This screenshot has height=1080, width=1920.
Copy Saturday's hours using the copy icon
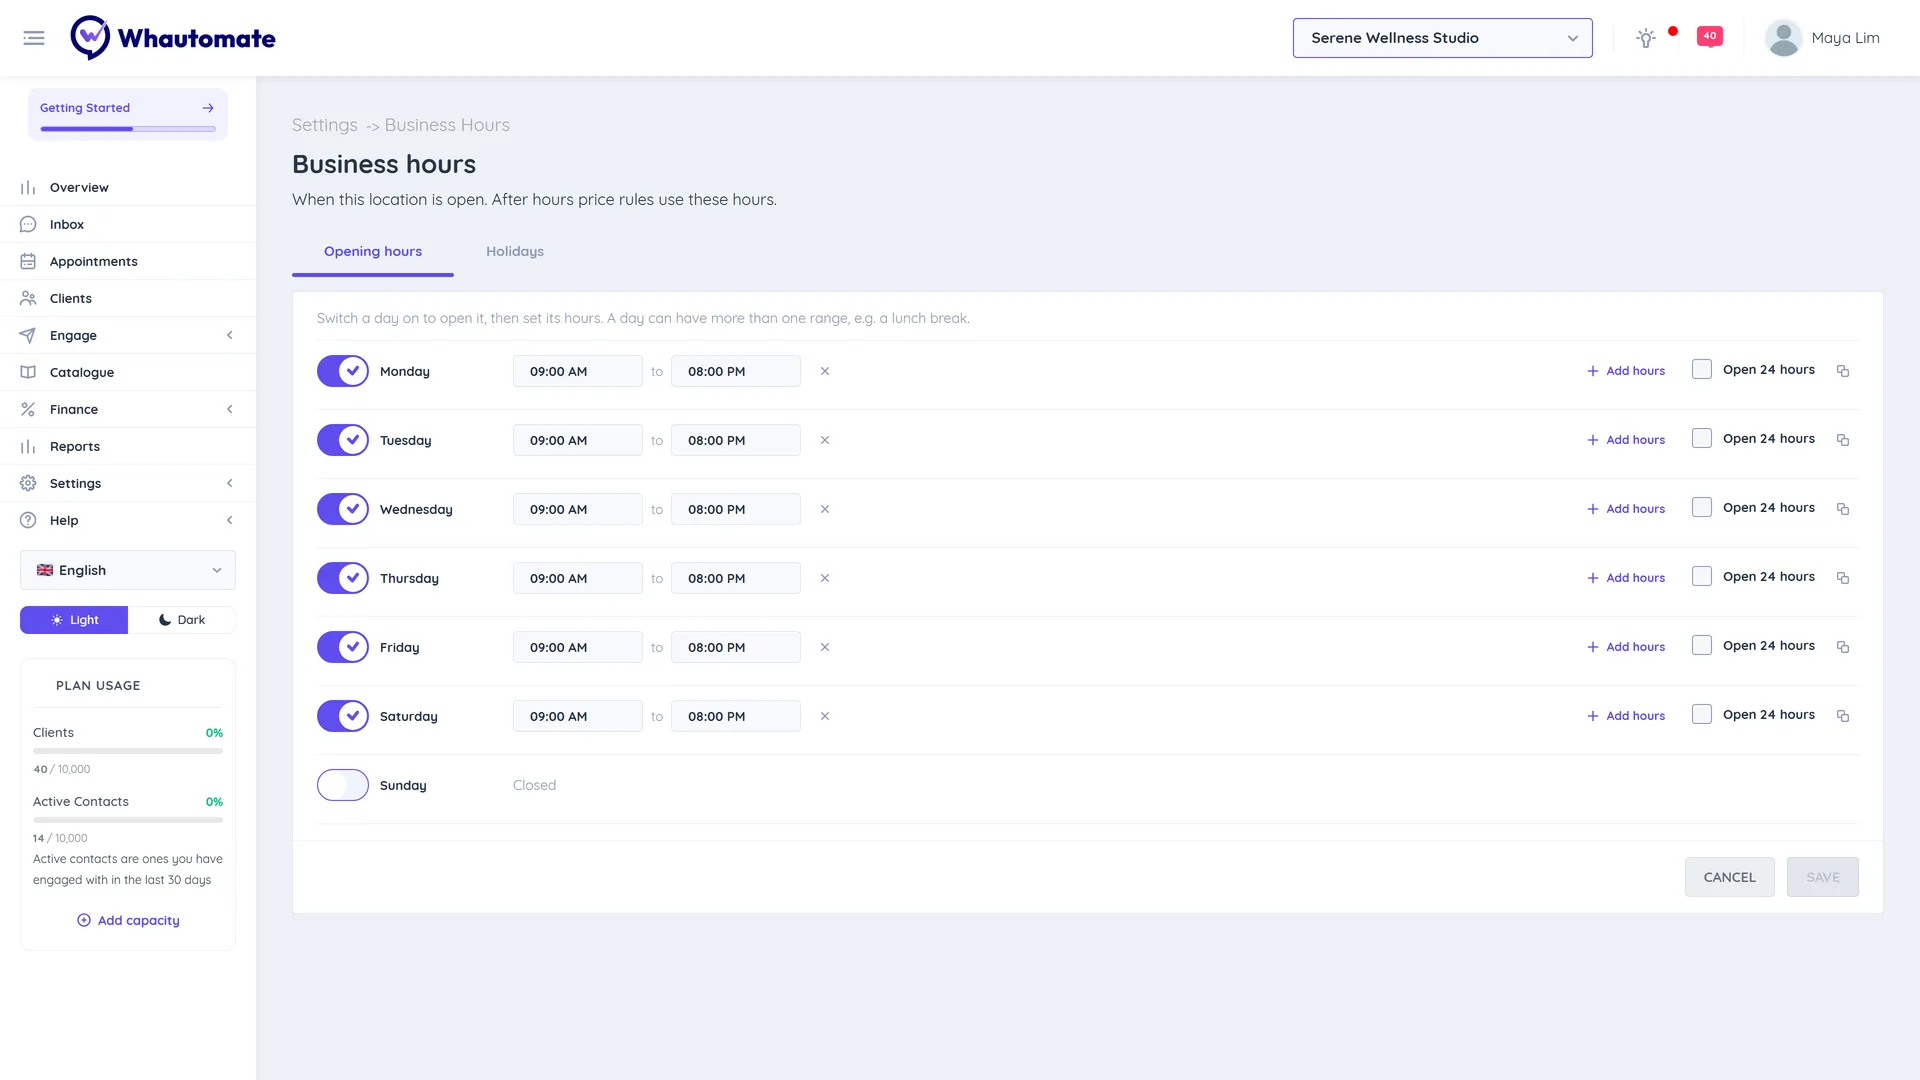click(x=1843, y=716)
